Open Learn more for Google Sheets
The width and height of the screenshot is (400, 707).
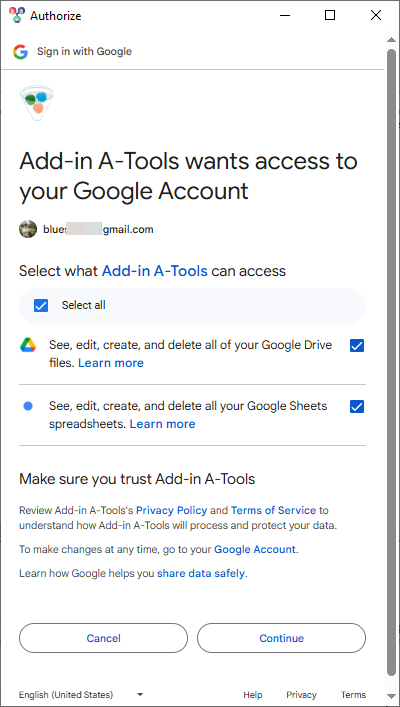162,424
